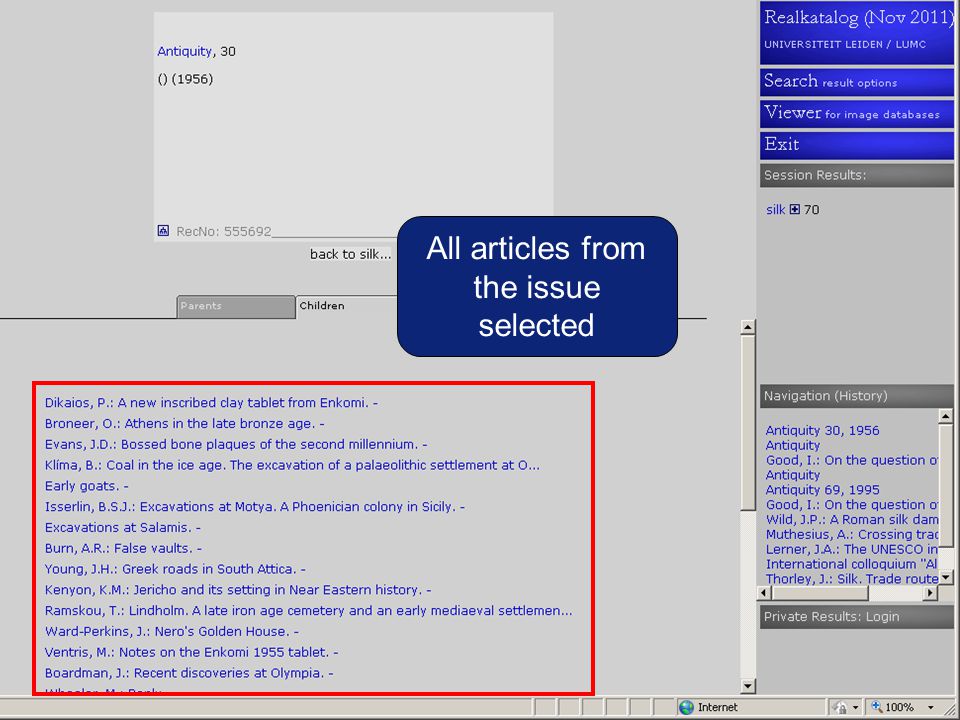Open Isserlin: Excavations at Motya
The image size is (960, 720).
255,507
